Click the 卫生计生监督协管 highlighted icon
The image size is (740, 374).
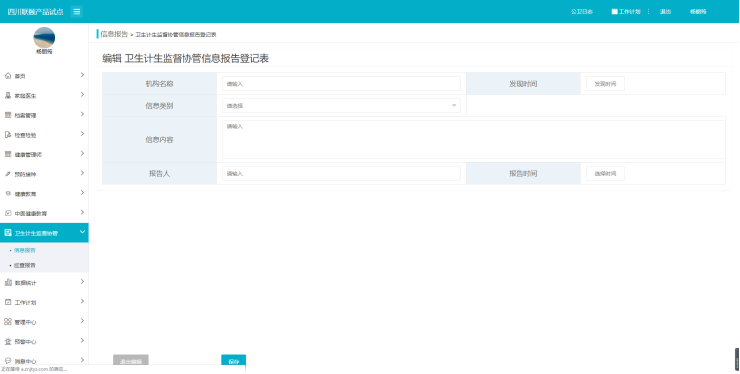8,233
